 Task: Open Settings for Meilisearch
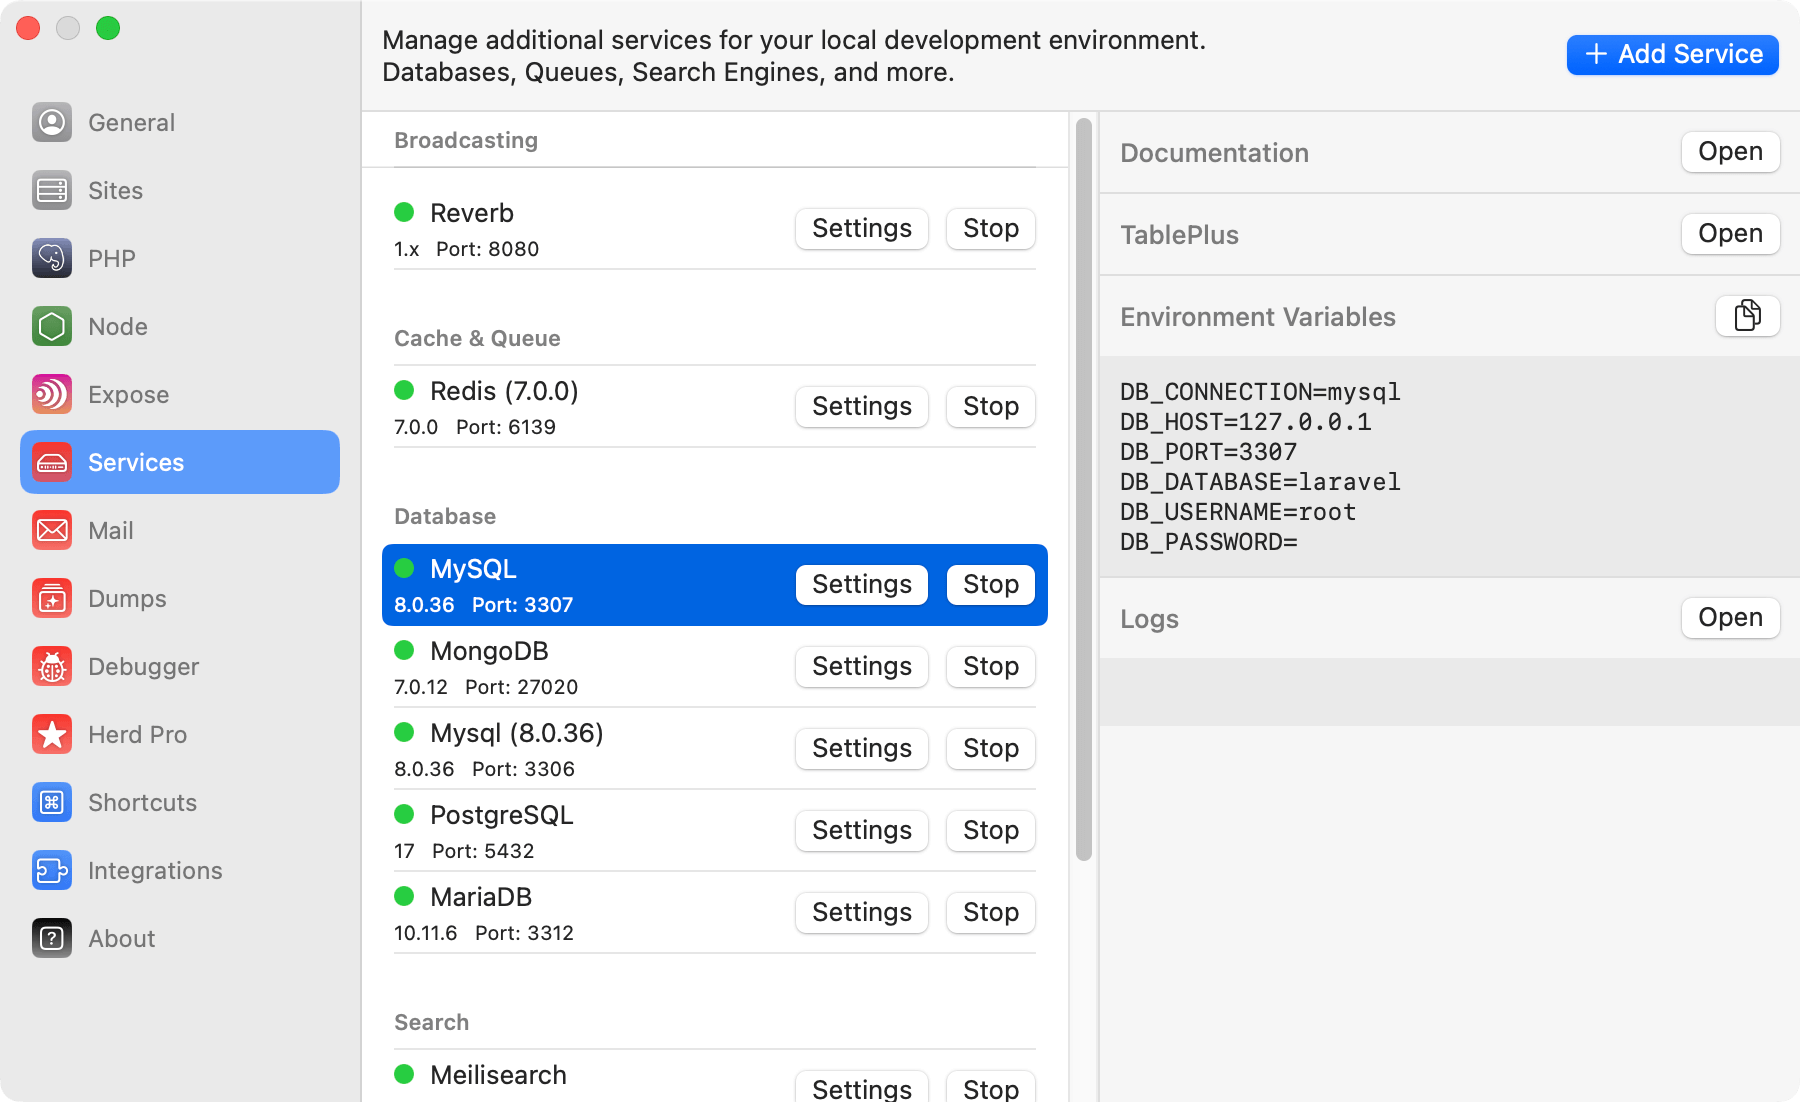point(862,1087)
